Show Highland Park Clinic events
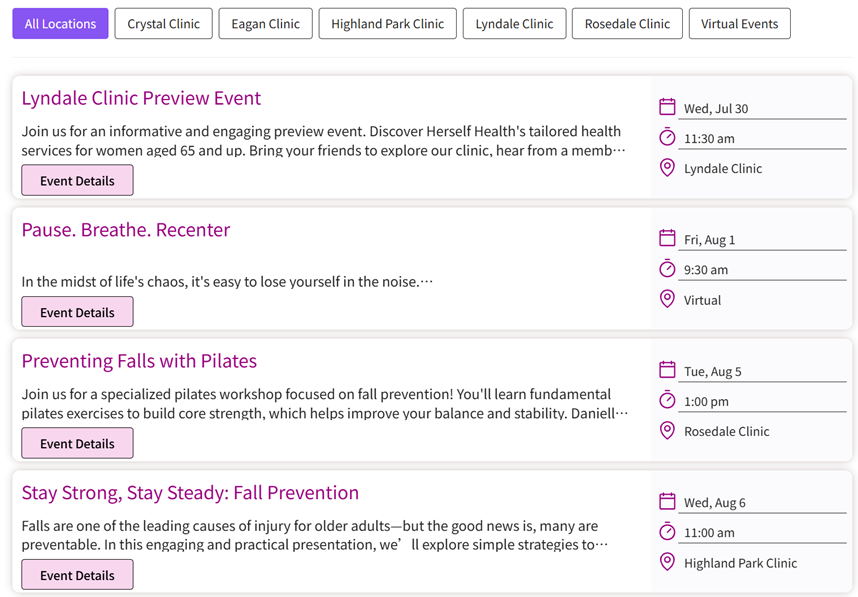 (x=387, y=24)
